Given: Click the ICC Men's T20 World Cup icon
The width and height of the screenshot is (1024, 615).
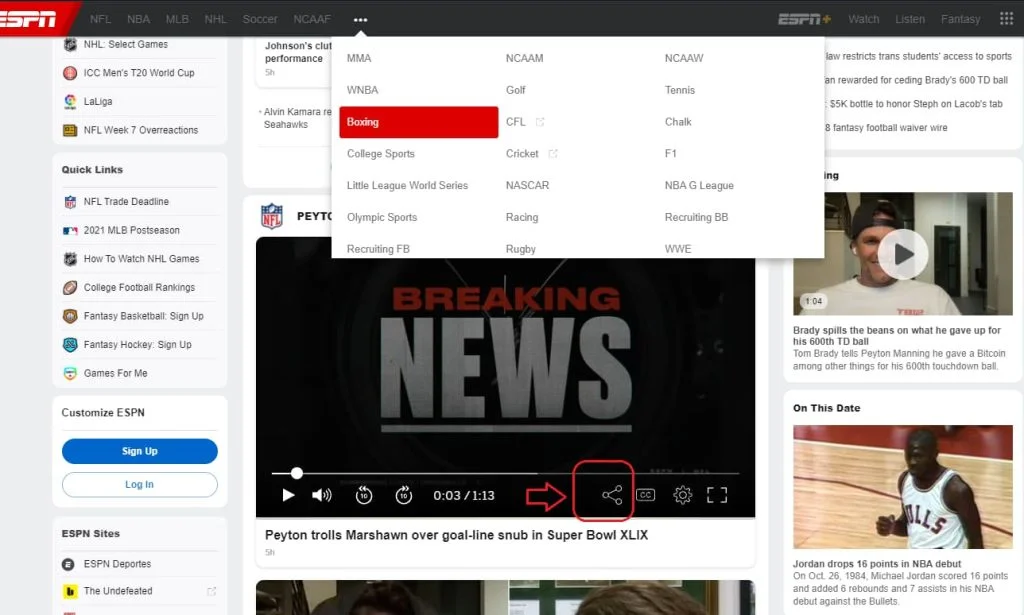Looking at the screenshot, I should pyautogui.click(x=70, y=73).
